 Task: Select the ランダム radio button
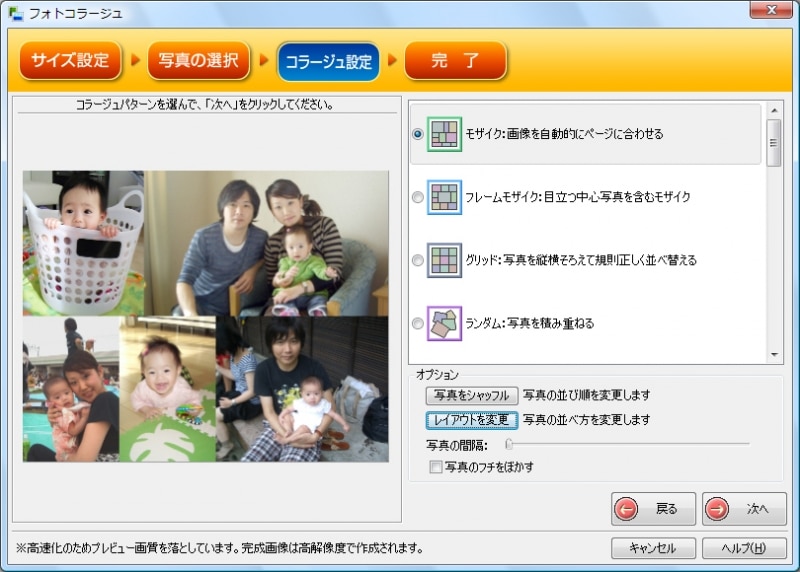tap(417, 324)
